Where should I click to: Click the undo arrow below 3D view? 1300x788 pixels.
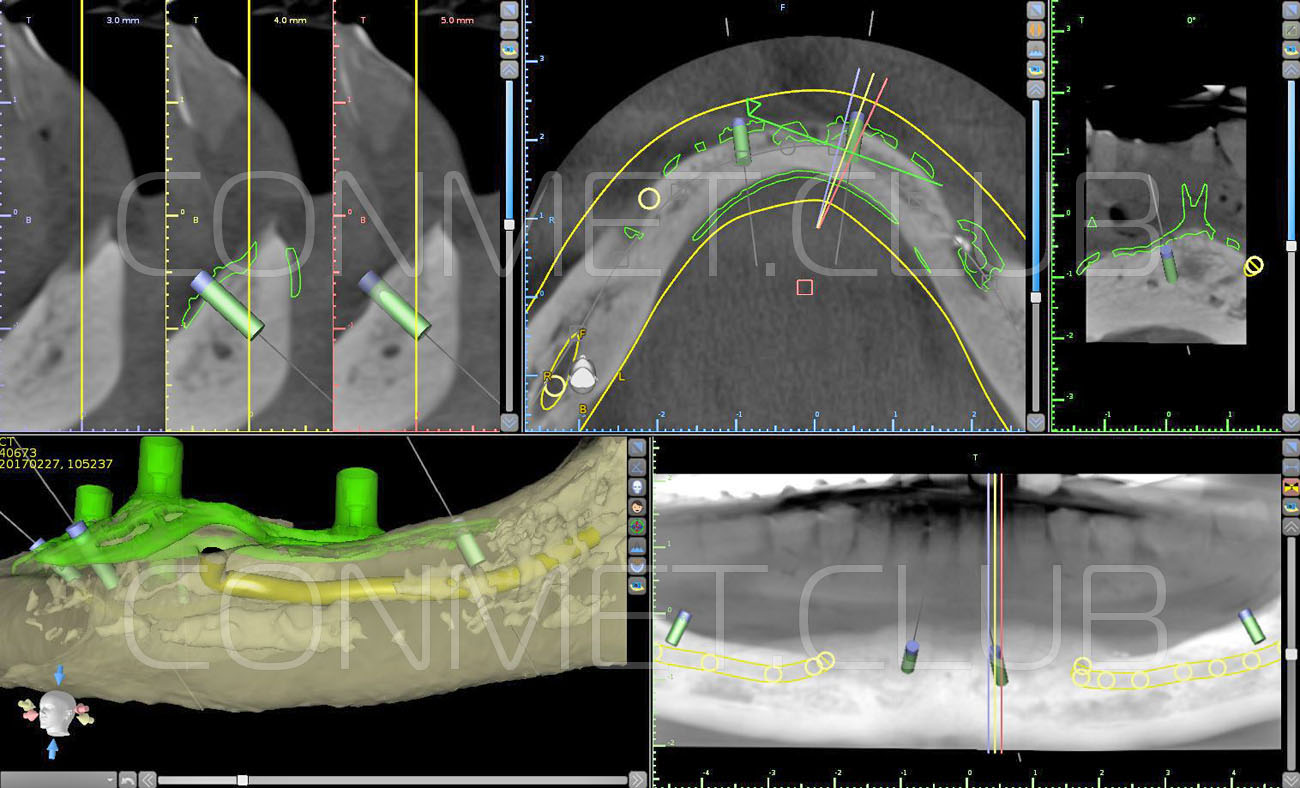point(127,779)
